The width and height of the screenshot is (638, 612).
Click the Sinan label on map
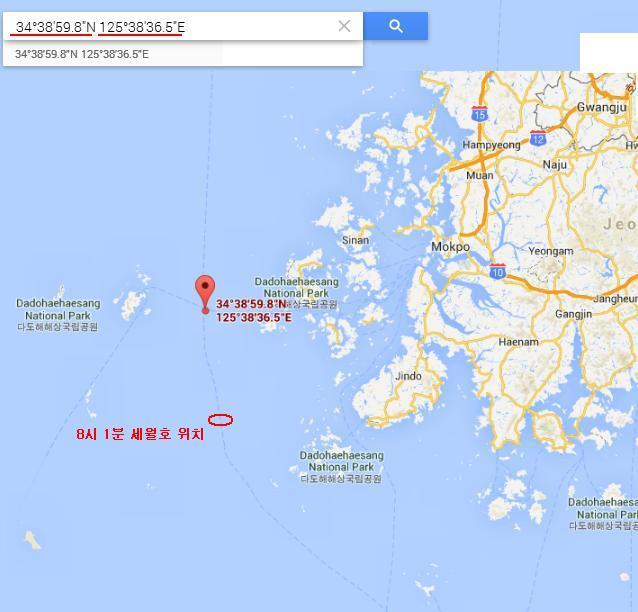coord(355,240)
